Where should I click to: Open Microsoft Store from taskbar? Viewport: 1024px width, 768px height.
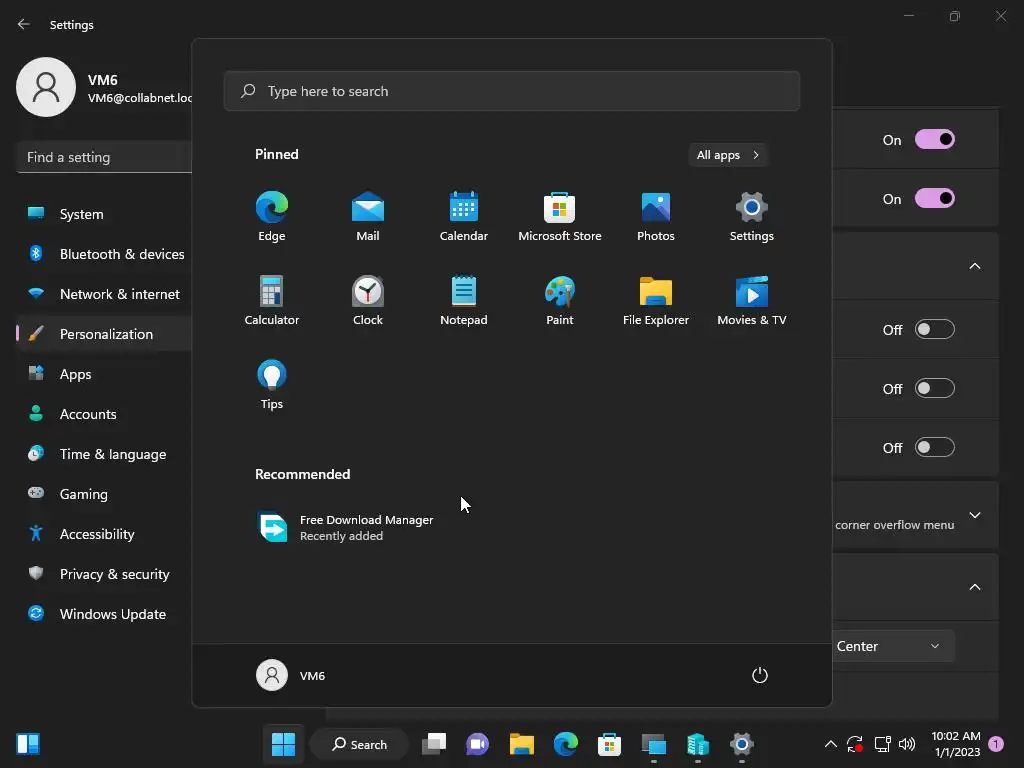(609, 744)
